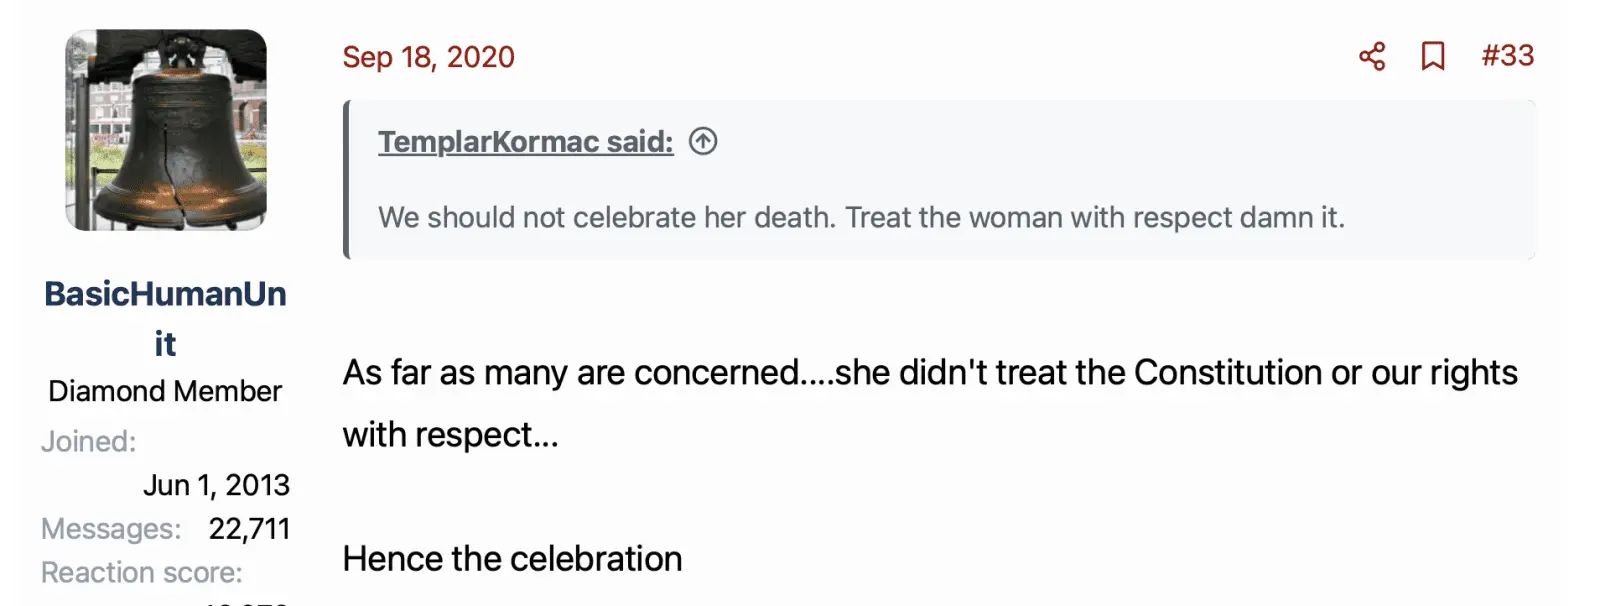Click the Sep 18, 2020 post date
Viewport: 1600px width, 606px height.
pos(428,57)
